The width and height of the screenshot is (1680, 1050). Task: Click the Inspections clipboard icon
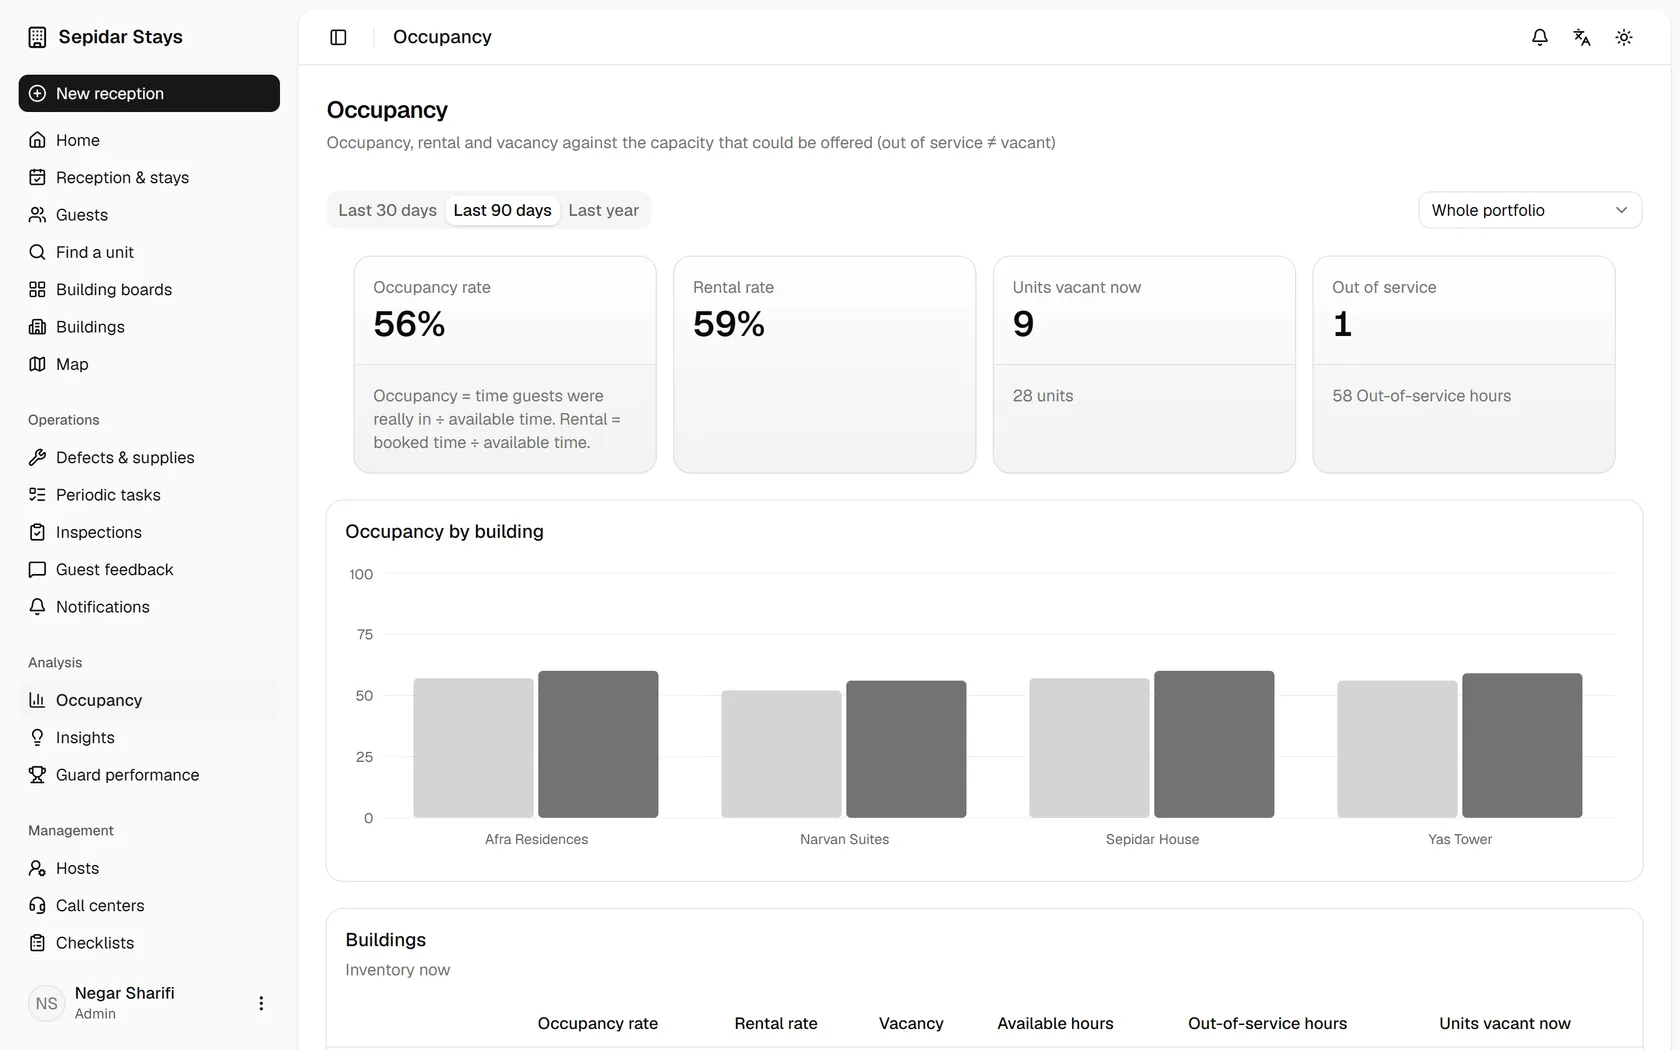37,532
